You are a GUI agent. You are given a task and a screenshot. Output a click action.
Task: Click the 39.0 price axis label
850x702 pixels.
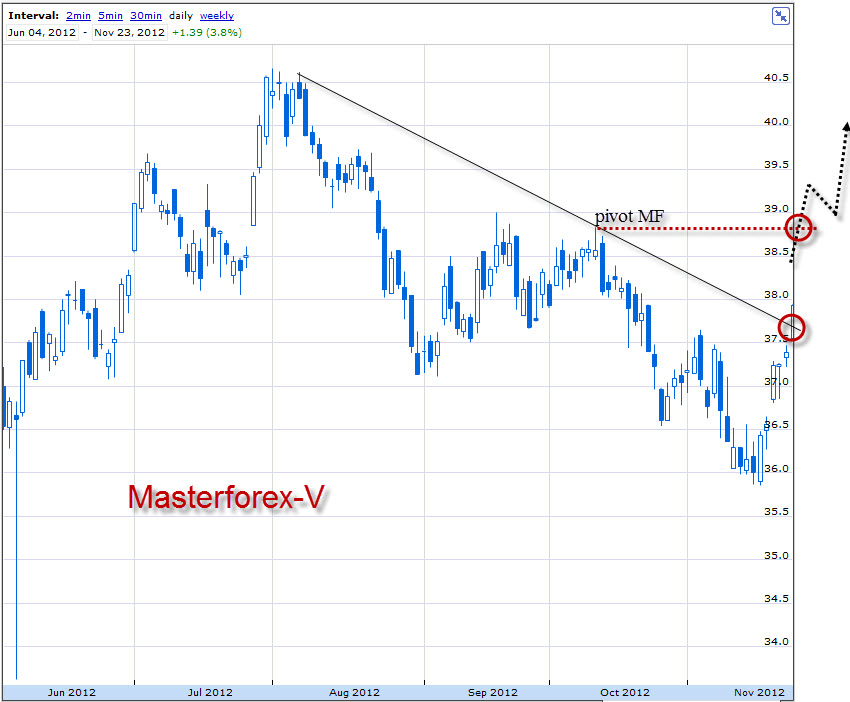(x=776, y=208)
